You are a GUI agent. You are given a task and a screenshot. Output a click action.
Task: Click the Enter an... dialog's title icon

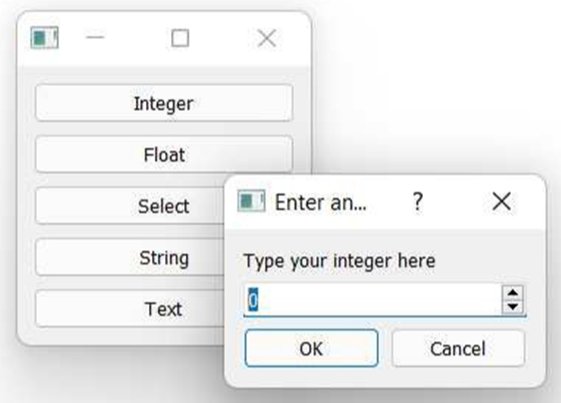pyautogui.click(x=251, y=201)
